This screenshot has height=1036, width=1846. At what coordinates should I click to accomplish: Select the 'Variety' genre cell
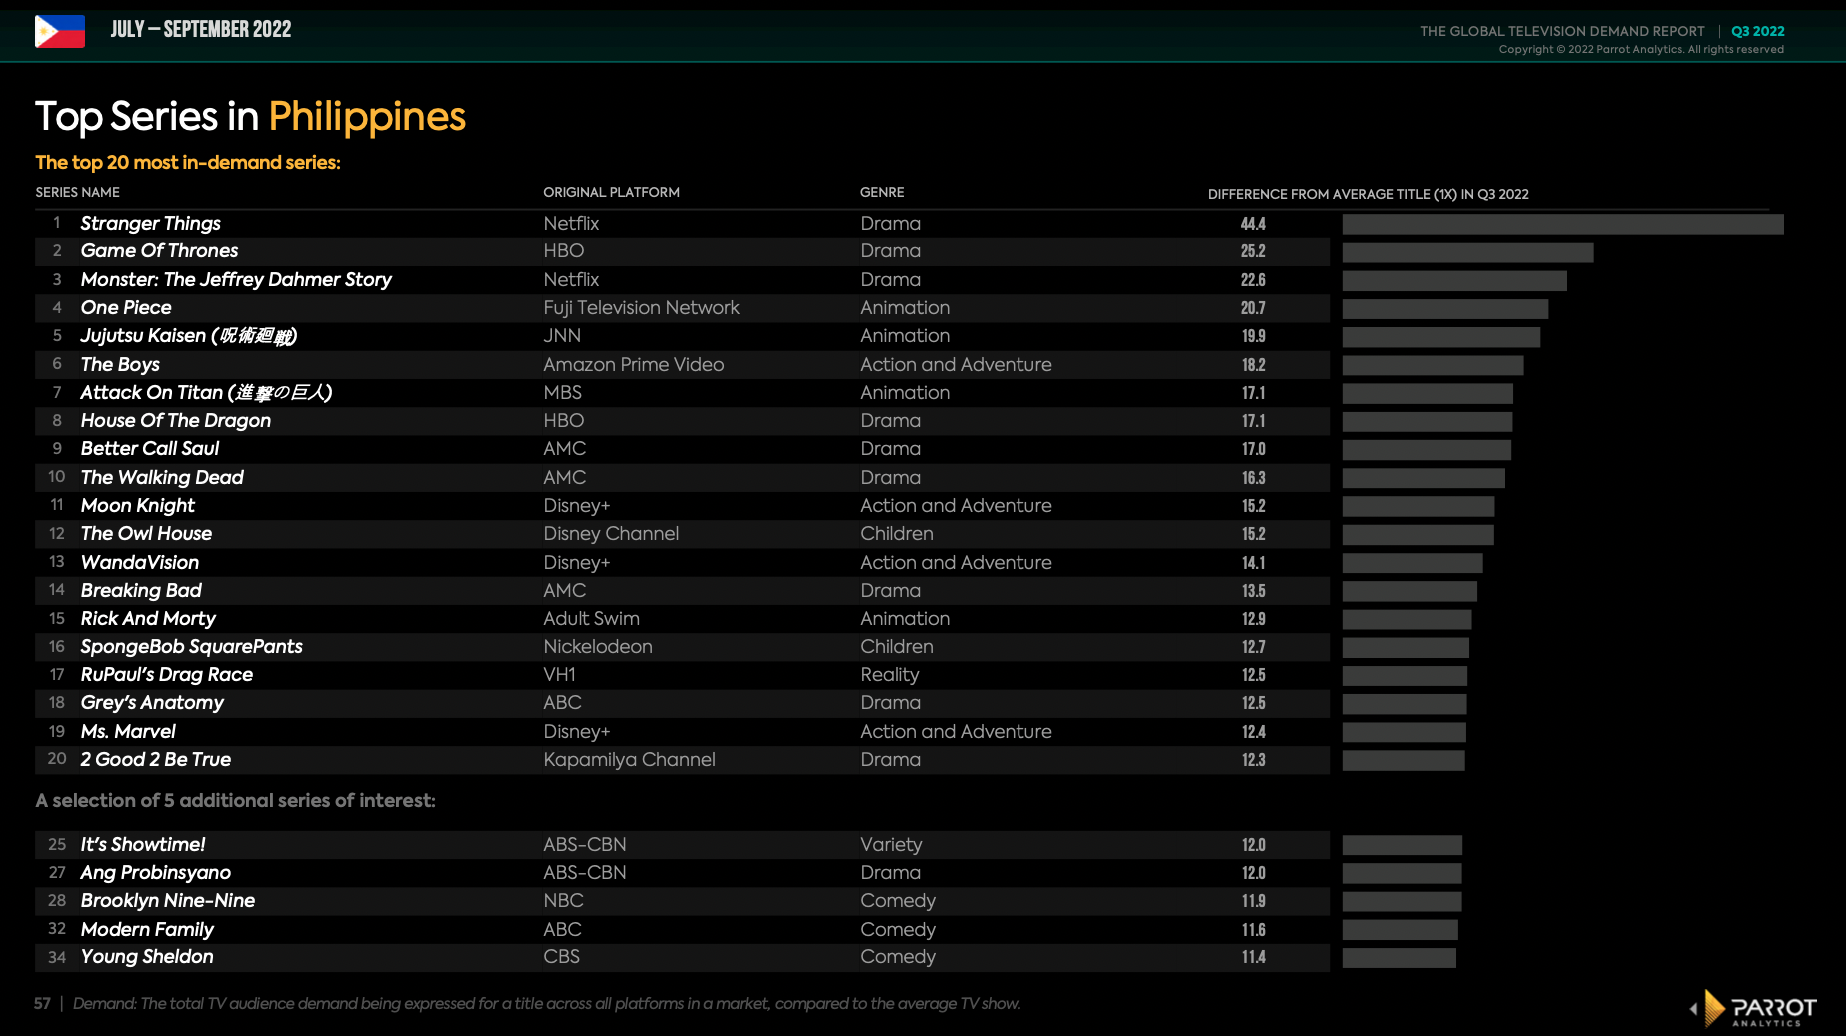tap(892, 845)
